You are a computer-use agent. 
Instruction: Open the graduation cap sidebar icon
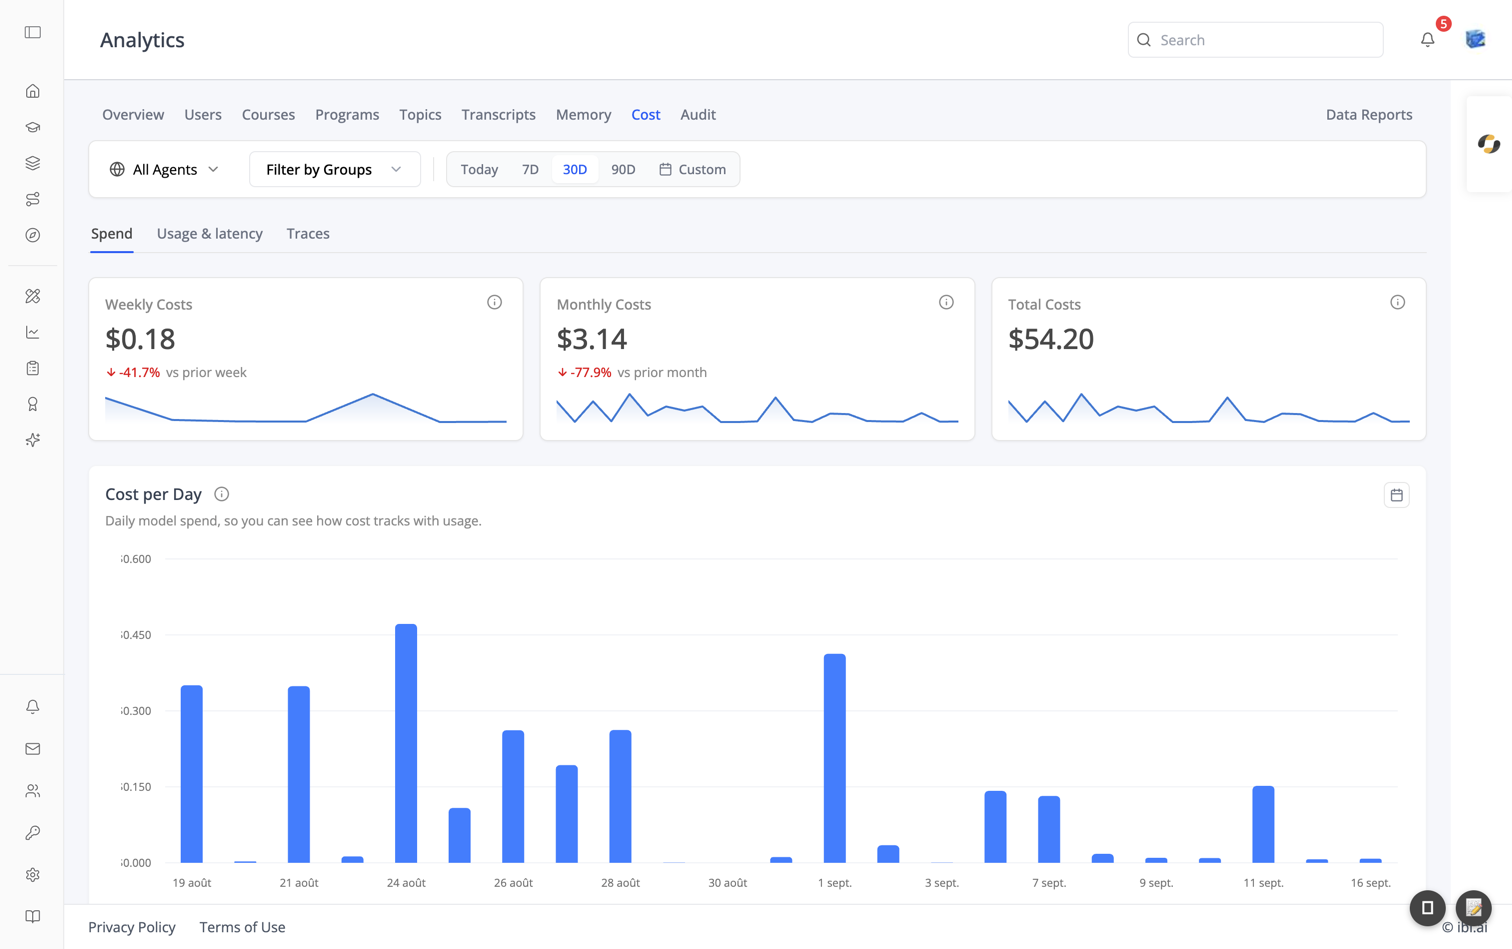33,127
